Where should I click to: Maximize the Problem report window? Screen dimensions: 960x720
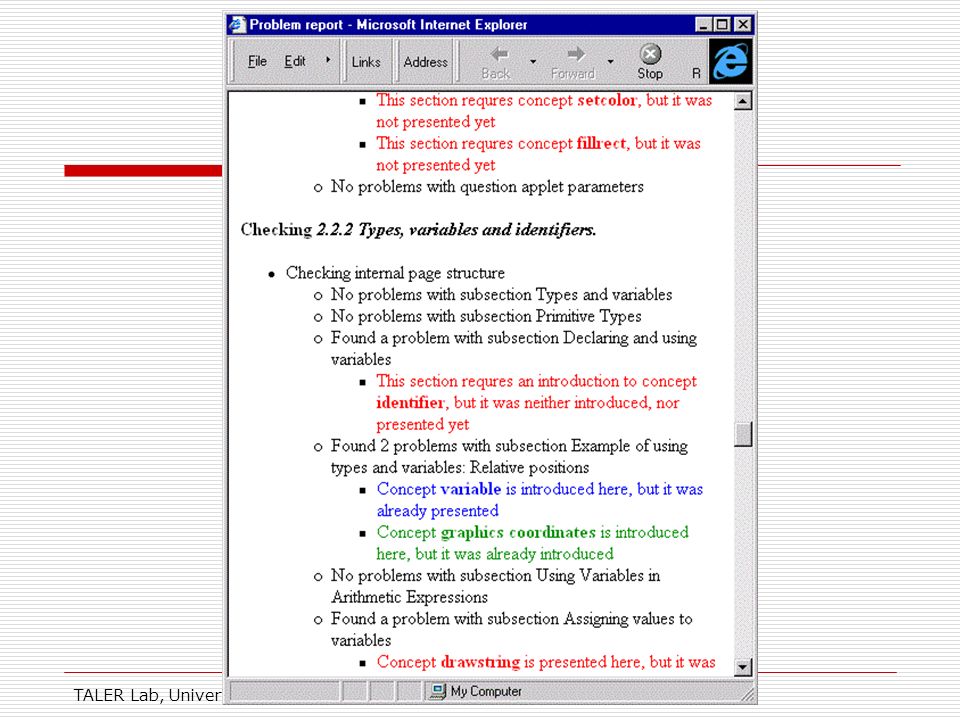(722, 24)
